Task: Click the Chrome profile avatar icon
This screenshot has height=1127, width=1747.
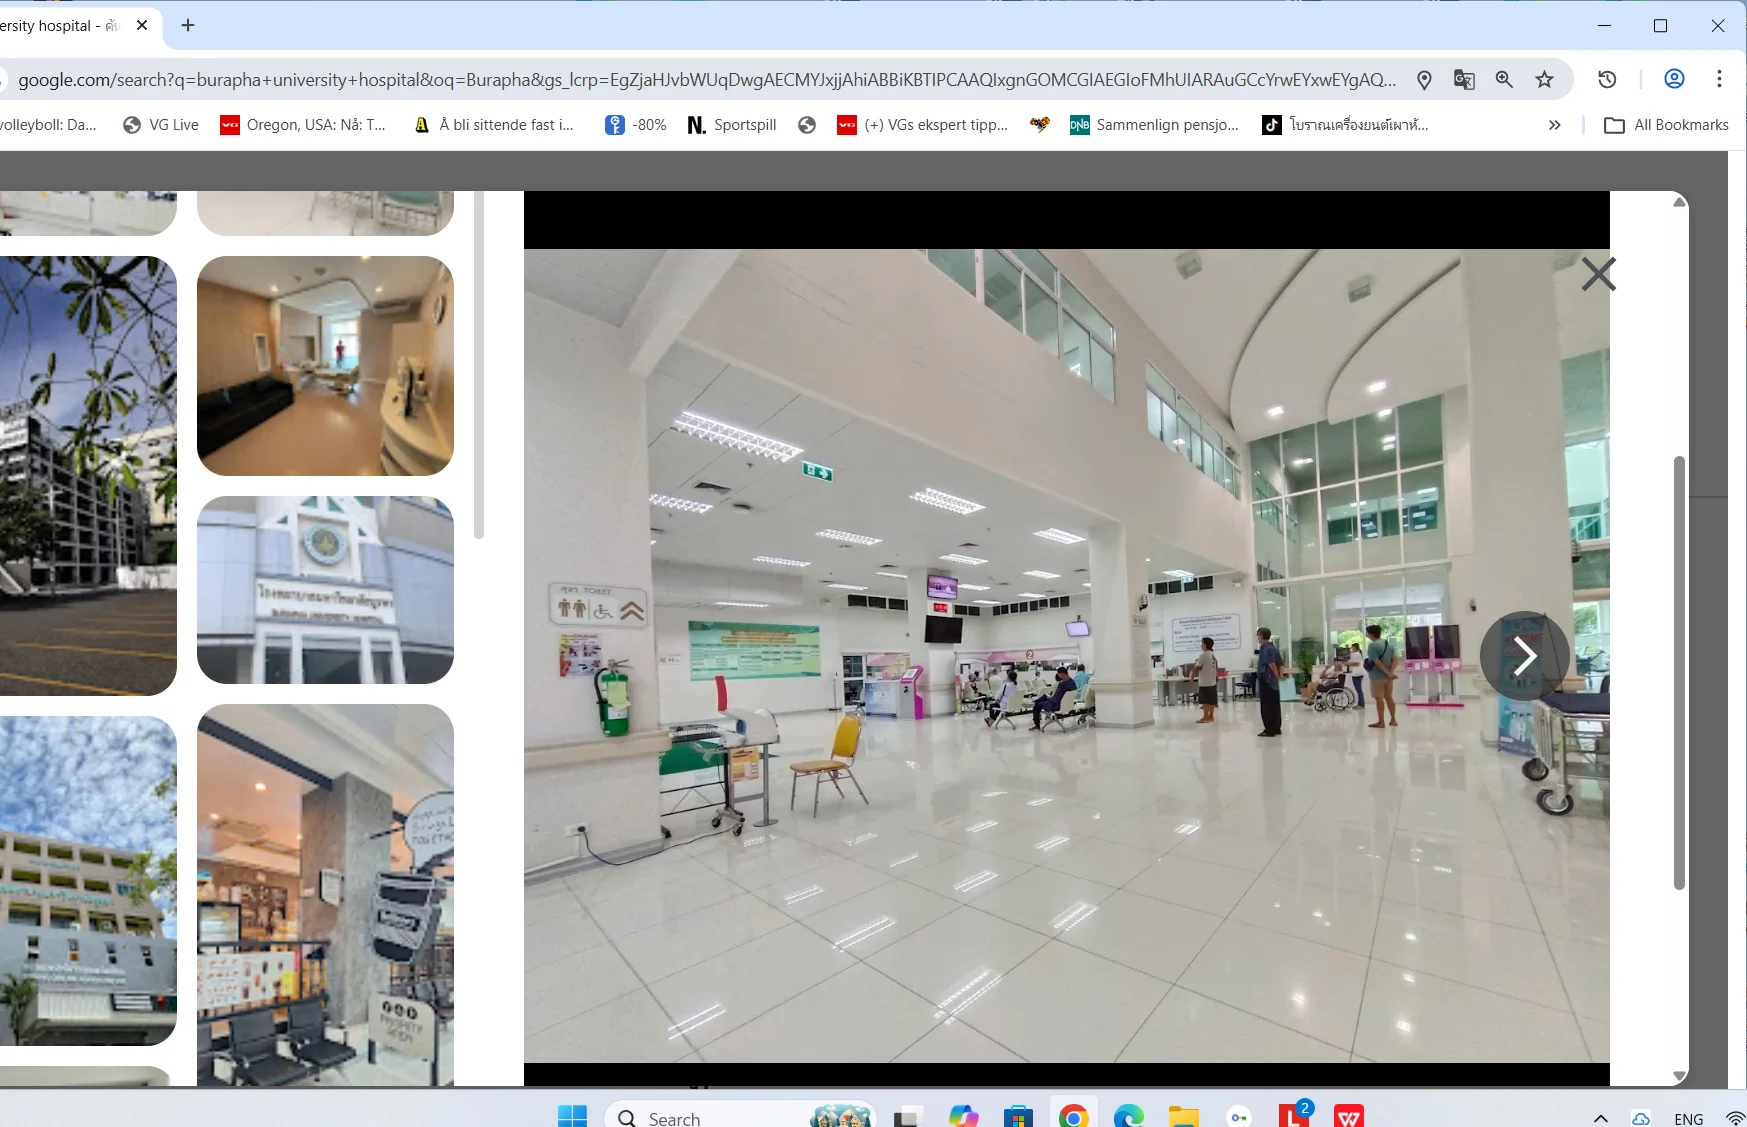Action: click(x=1676, y=79)
